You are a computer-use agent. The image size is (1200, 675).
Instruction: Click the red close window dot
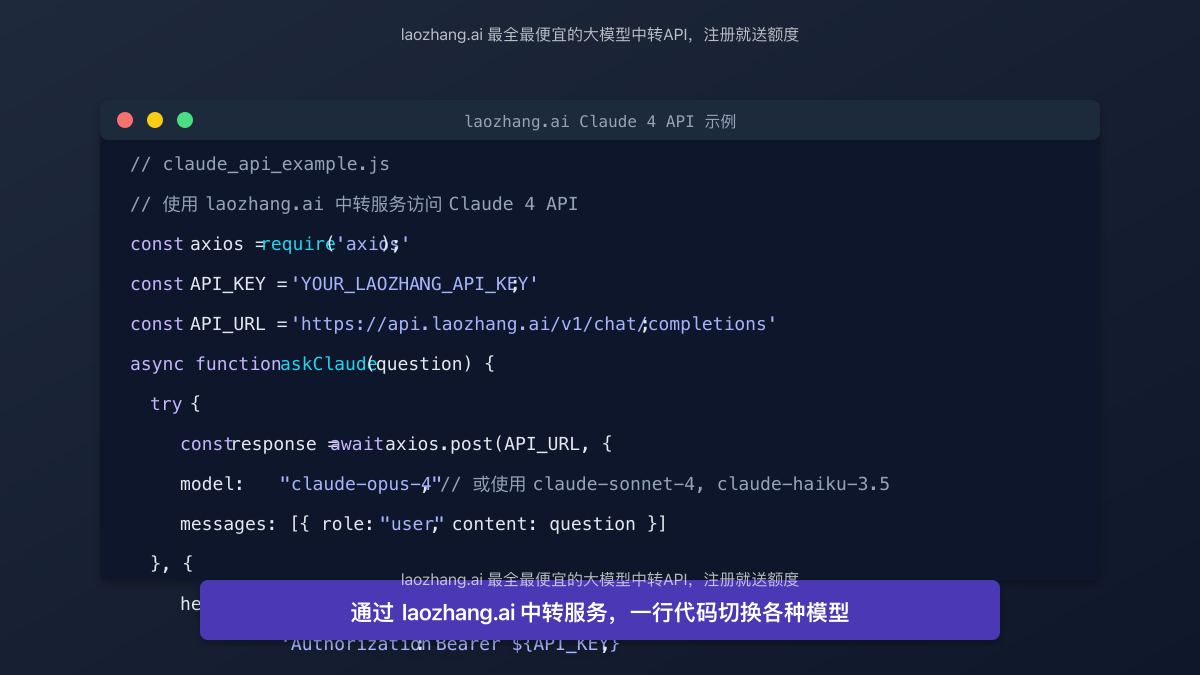[125, 120]
